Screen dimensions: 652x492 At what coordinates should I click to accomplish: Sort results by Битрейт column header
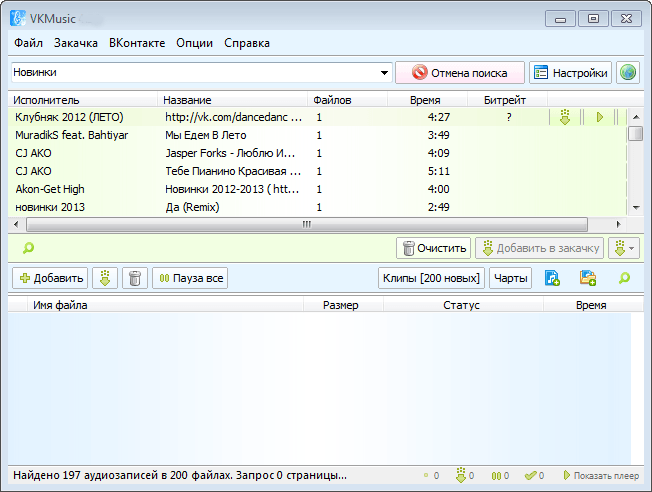click(507, 100)
